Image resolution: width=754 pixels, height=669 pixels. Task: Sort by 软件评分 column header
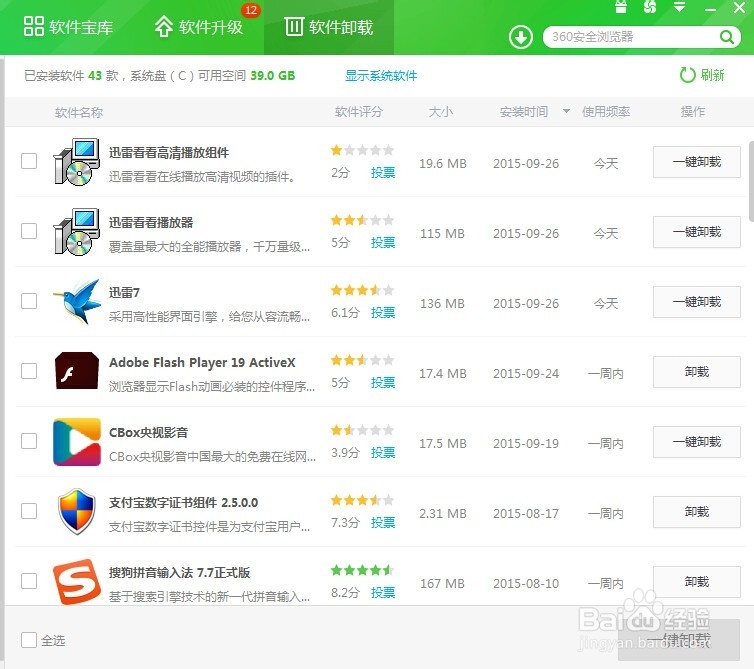[x=359, y=112]
